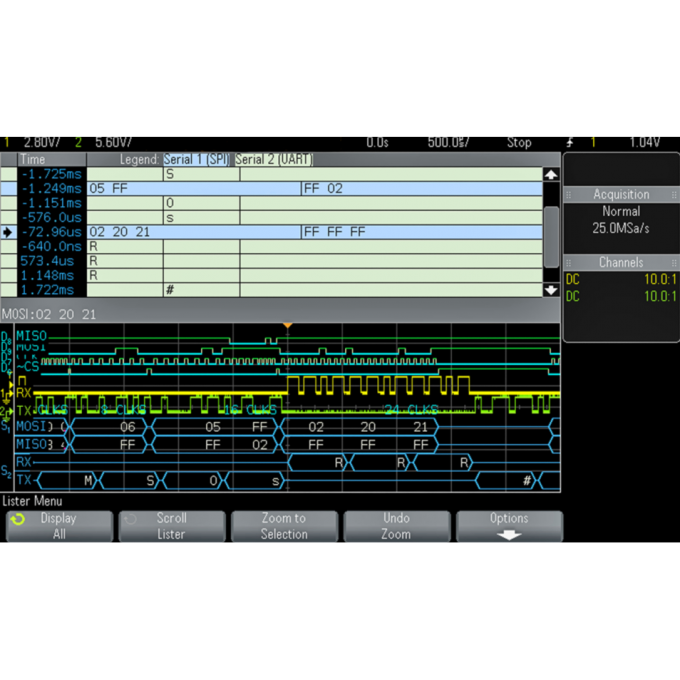Click the lister scrollbar thumb
This screenshot has width=680, height=680.
pos(551,237)
